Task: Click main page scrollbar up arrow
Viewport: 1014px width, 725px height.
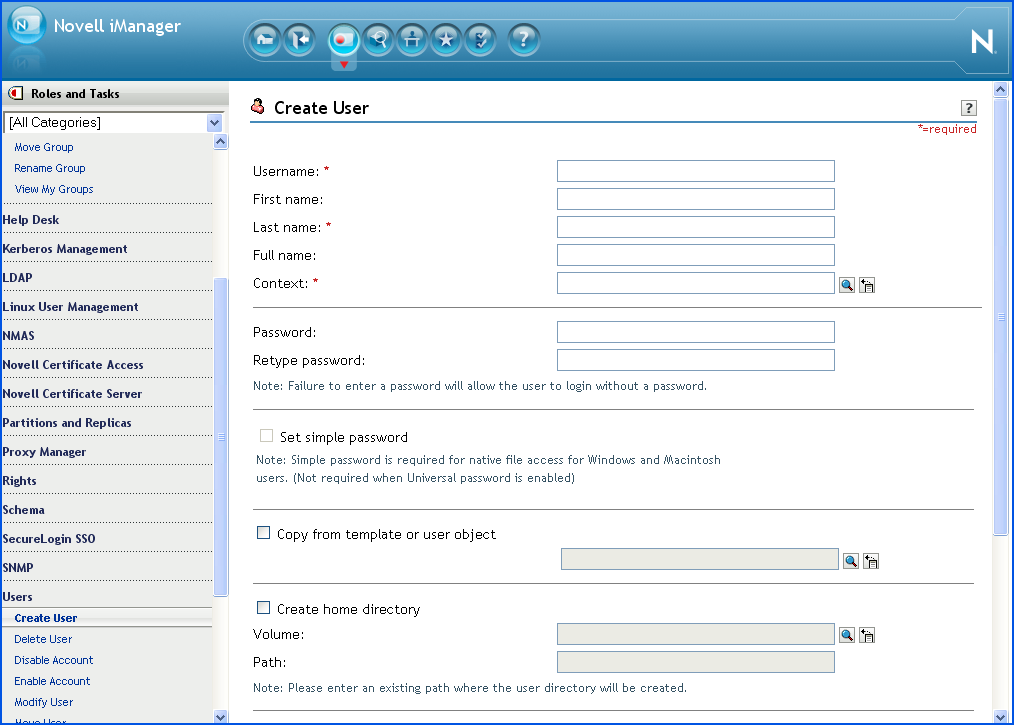Action: point(1000,90)
